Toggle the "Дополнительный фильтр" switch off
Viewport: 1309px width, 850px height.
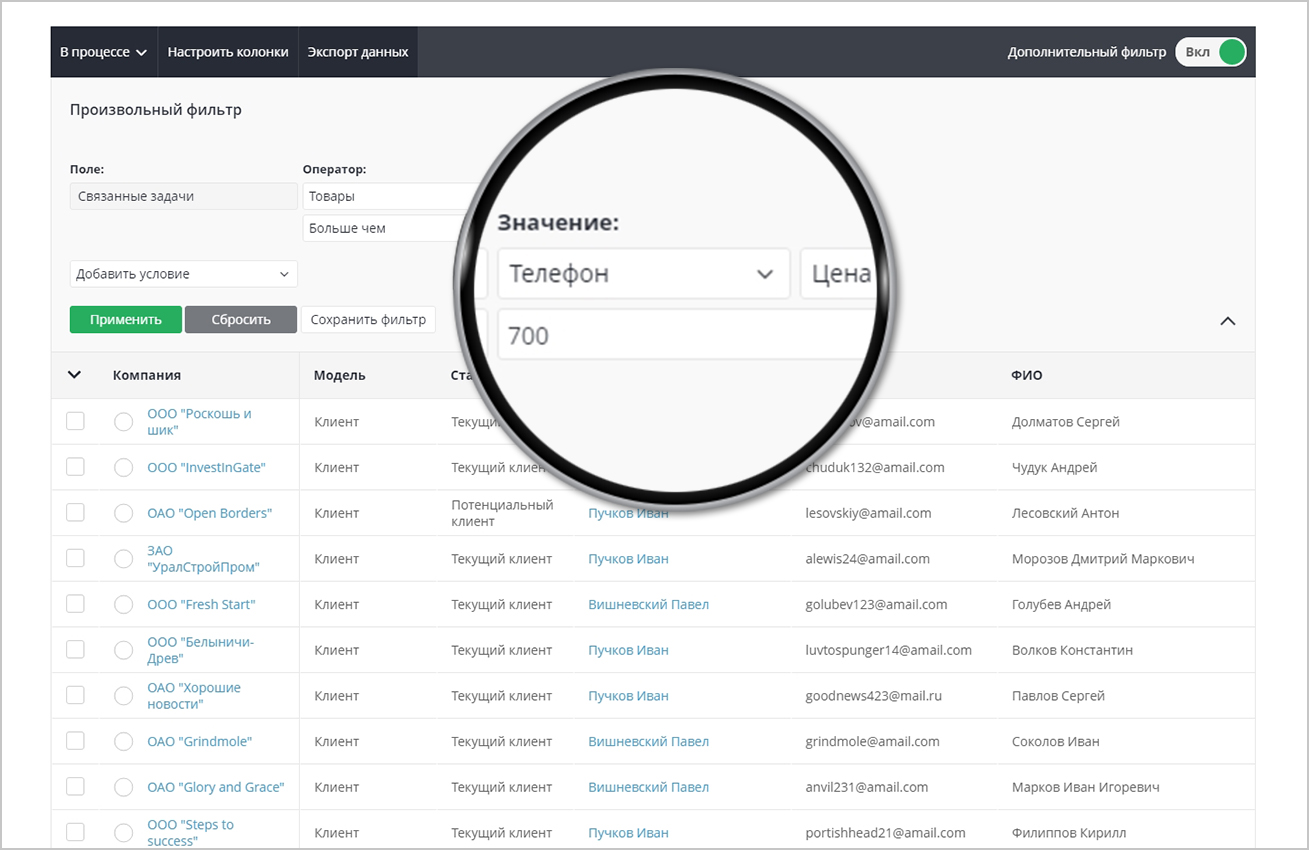tap(1210, 52)
